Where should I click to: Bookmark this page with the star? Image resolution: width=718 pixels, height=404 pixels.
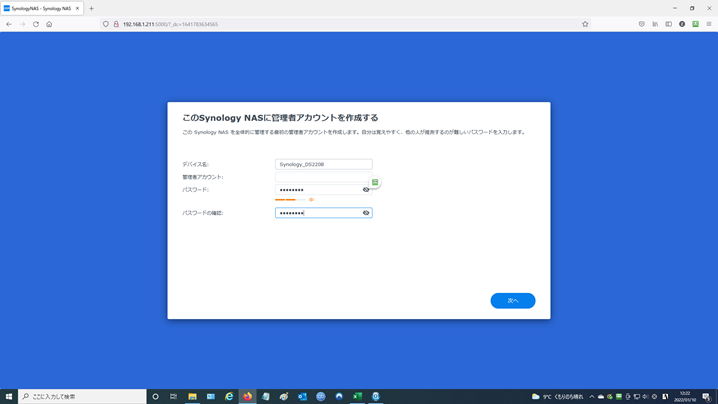585,24
